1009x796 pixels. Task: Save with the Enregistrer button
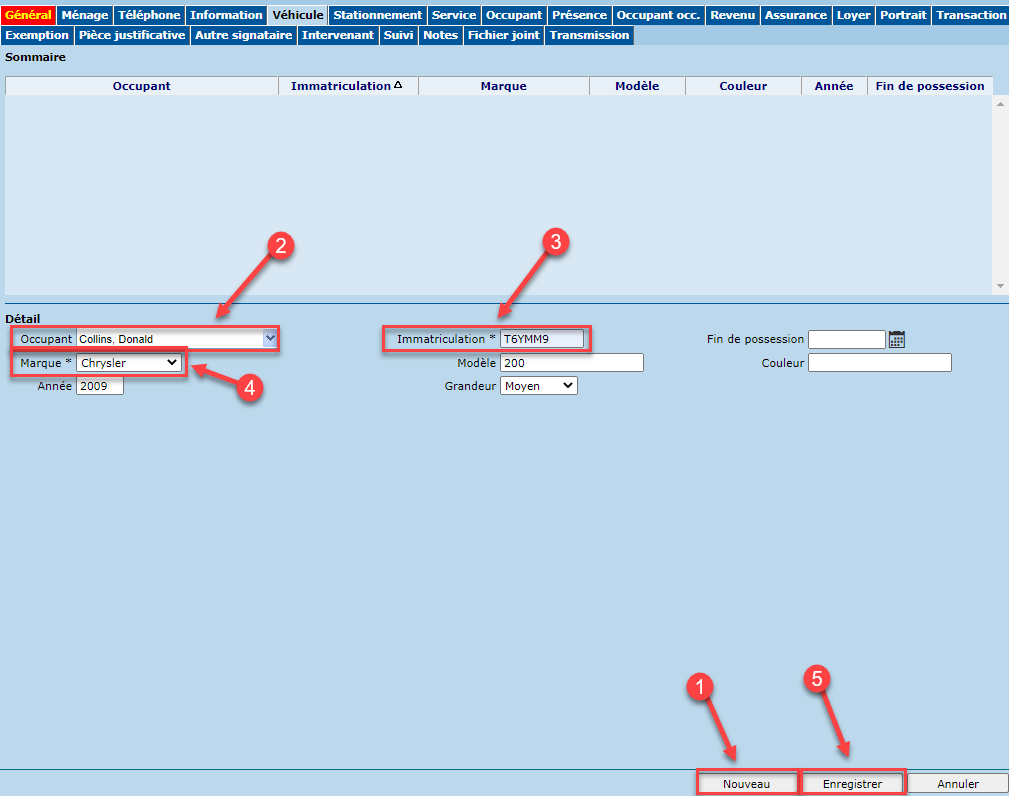pyautogui.click(x=852, y=784)
